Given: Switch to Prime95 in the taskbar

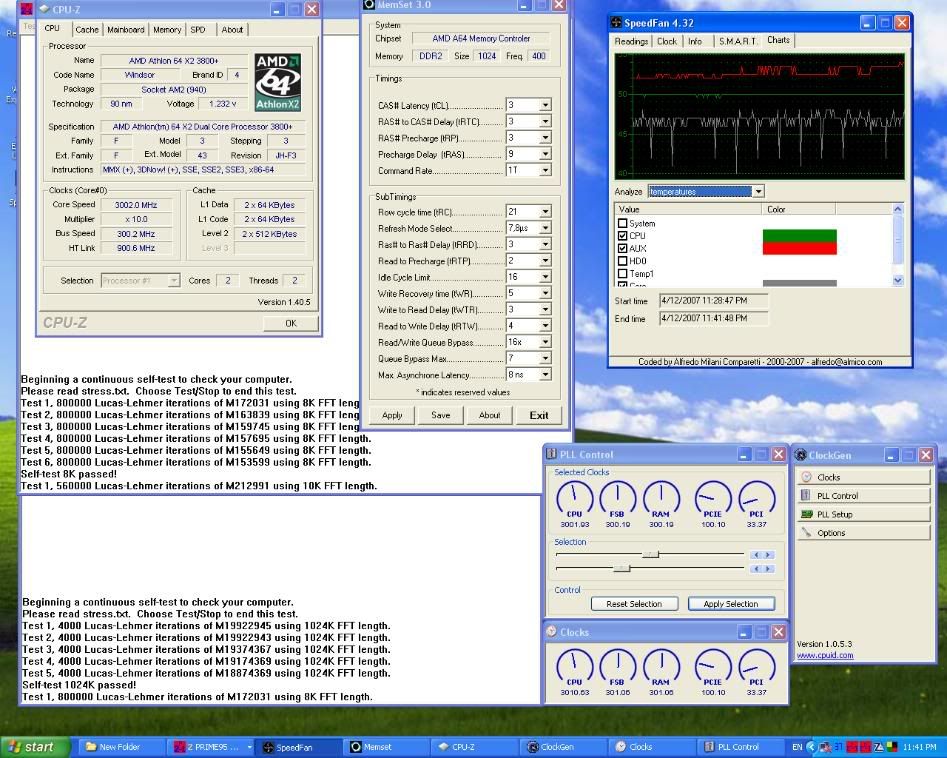Looking at the screenshot, I should click(x=213, y=747).
